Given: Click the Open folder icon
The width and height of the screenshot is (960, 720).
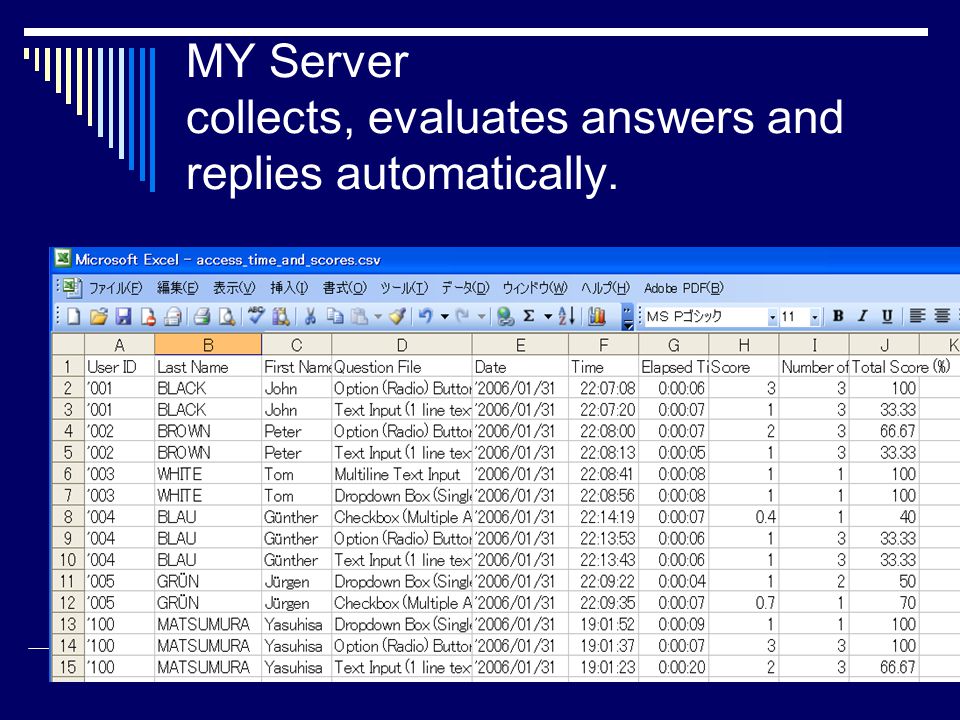Looking at the screenshot, I should (98, 317).
